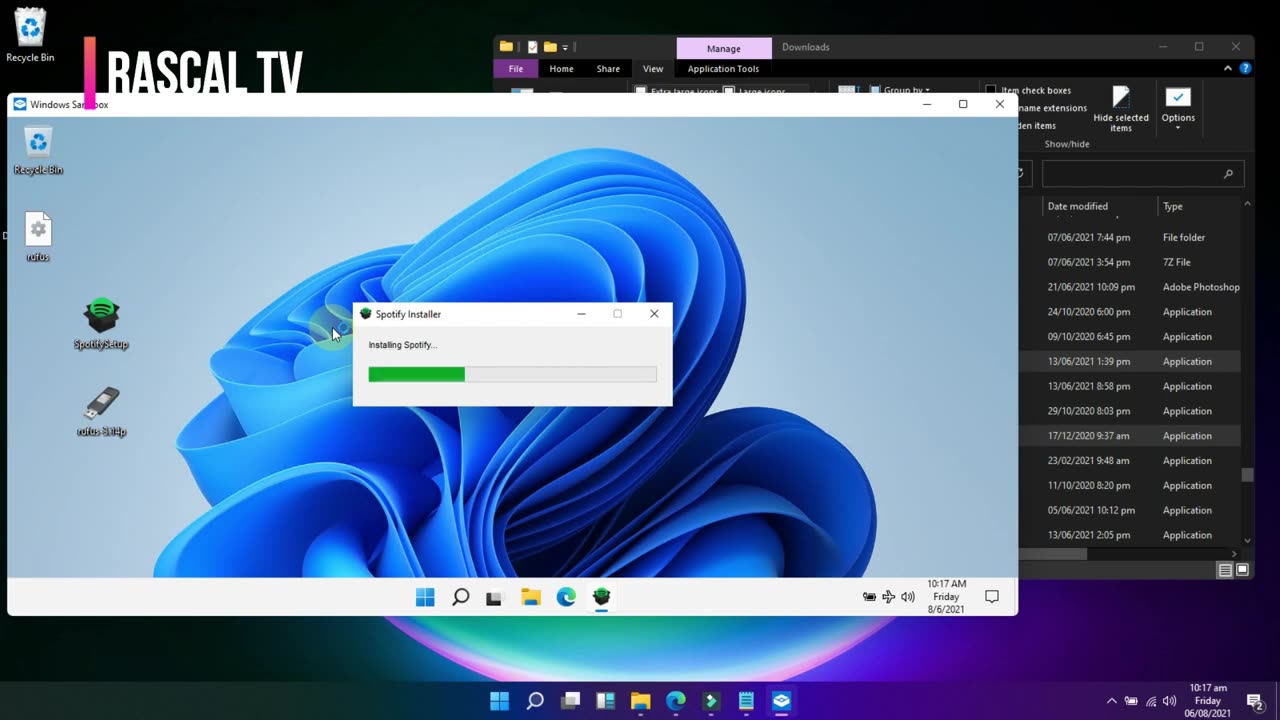
Task: Open the Recycle Bin inside Windows Sandbox
Action: point(38,151)
